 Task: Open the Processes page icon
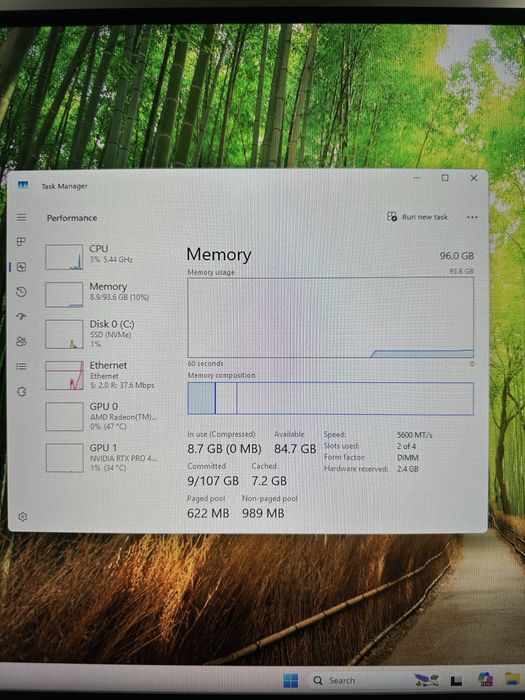[x=21, y=242]
